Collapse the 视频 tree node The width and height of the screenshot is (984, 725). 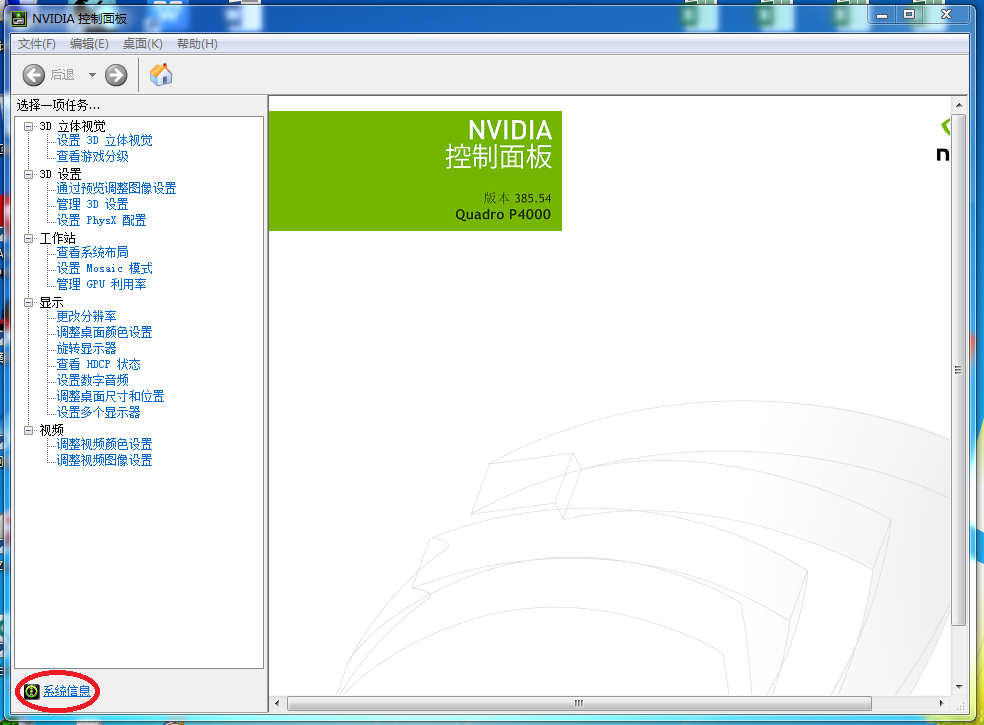(x=28, y=430)
